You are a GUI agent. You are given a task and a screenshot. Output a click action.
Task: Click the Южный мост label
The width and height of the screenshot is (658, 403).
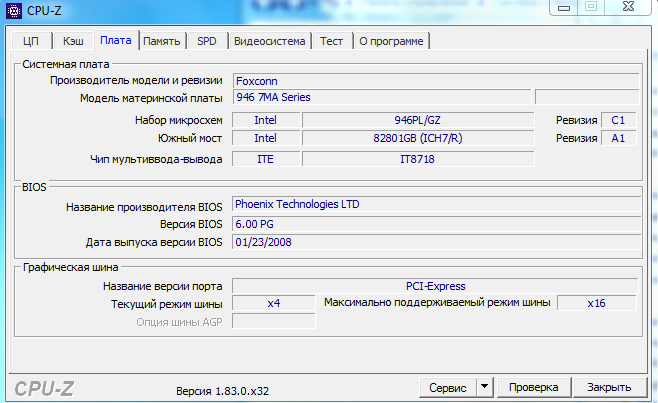[x=190, y=138]
